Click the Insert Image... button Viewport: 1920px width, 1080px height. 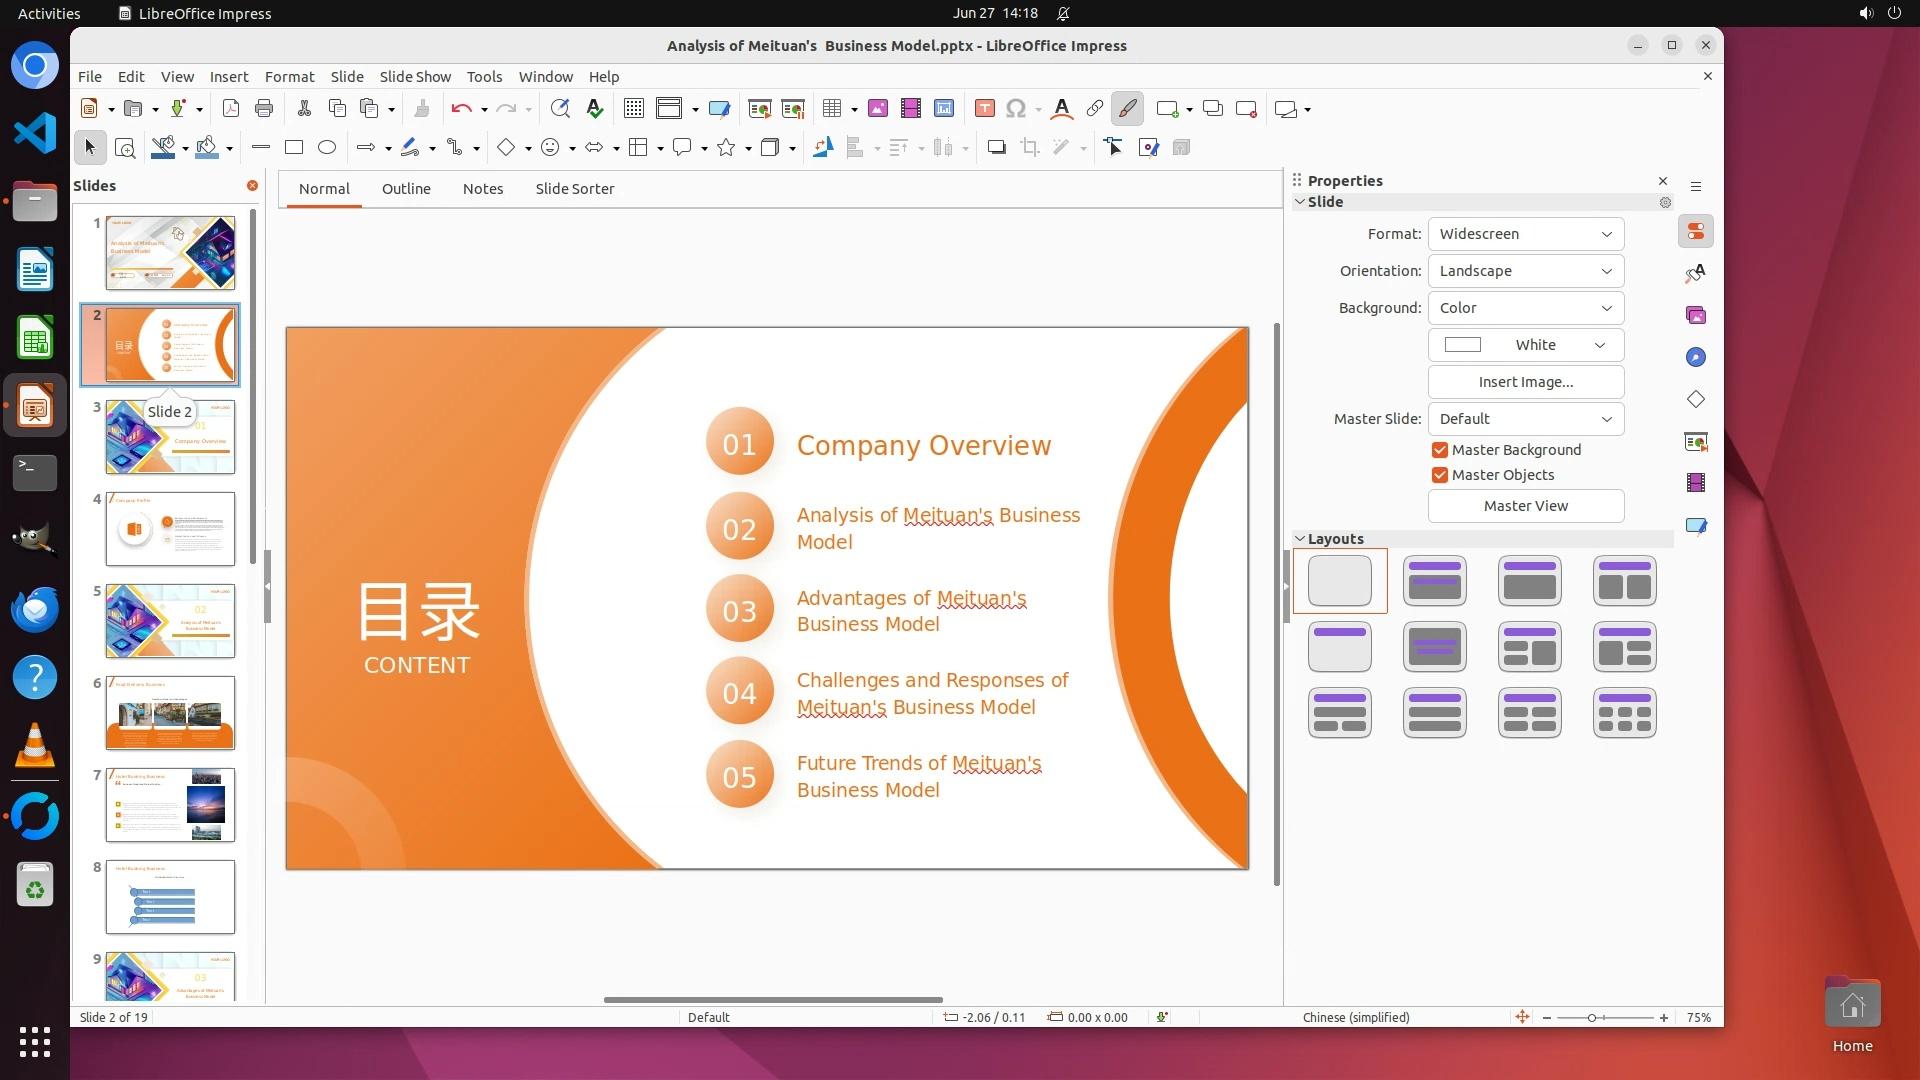click(1525, 382)
